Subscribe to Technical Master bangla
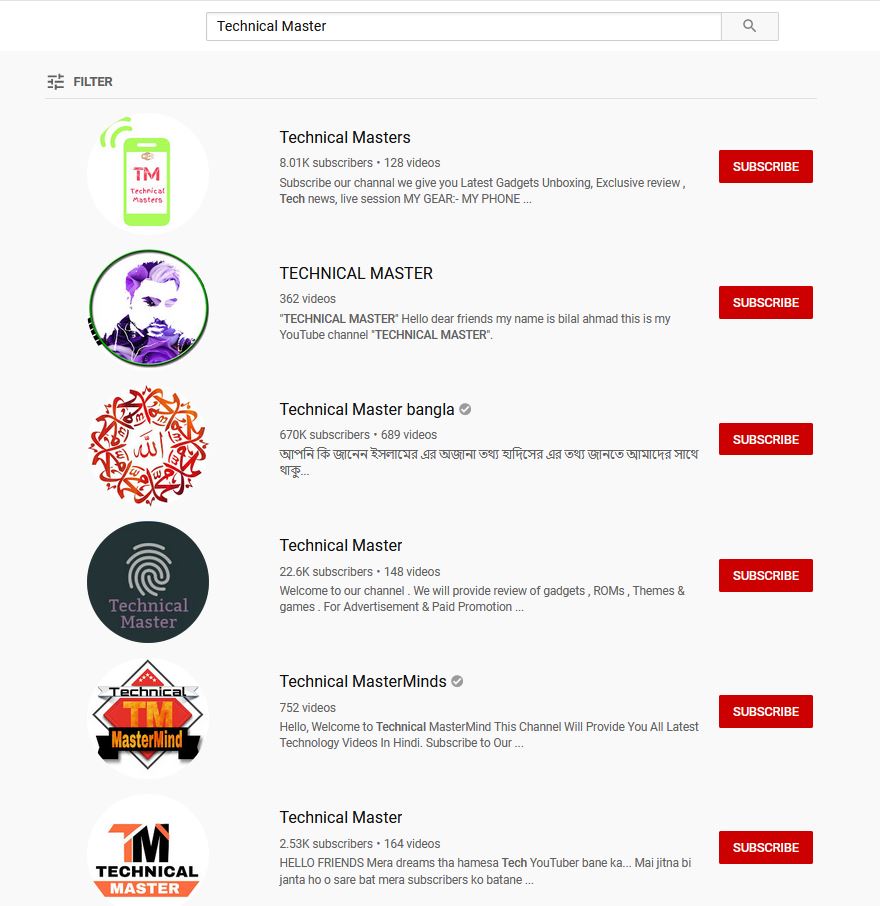 pyautogui.click(x=766, y=439)
